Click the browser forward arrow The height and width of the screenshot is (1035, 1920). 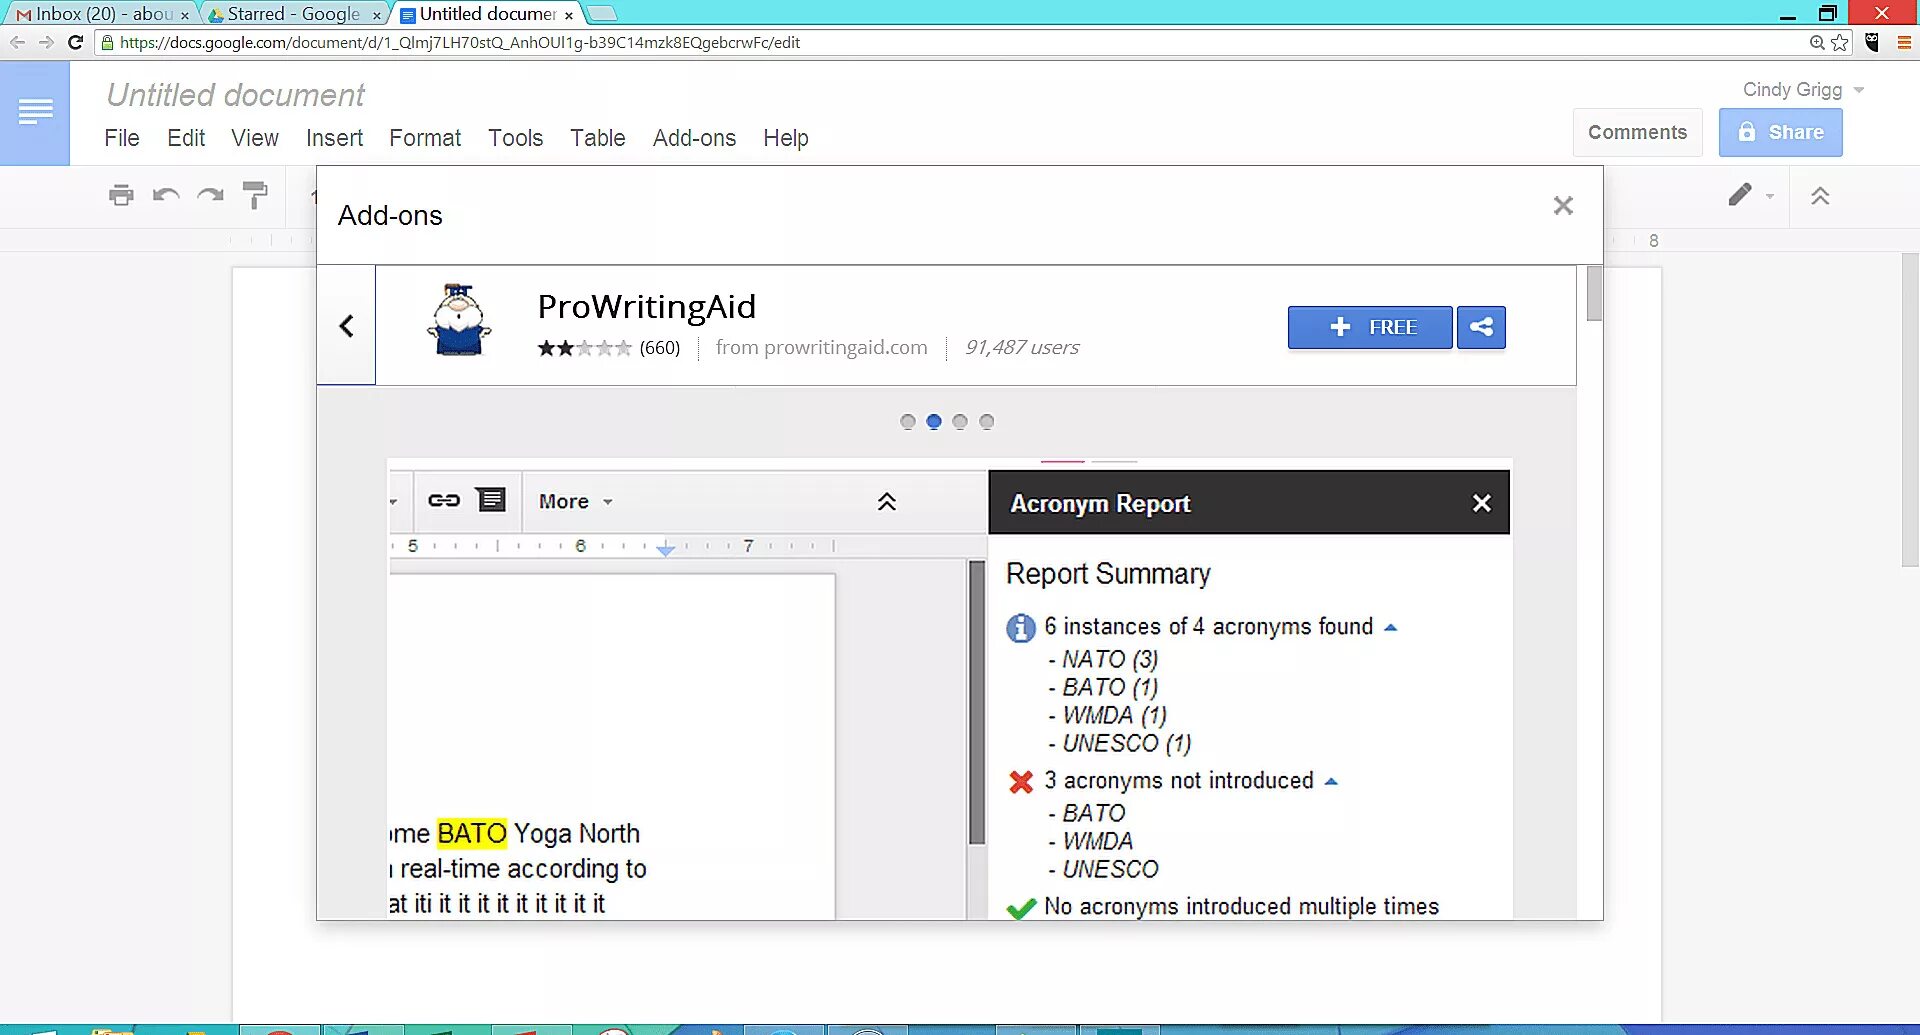(x=46, y=42)
